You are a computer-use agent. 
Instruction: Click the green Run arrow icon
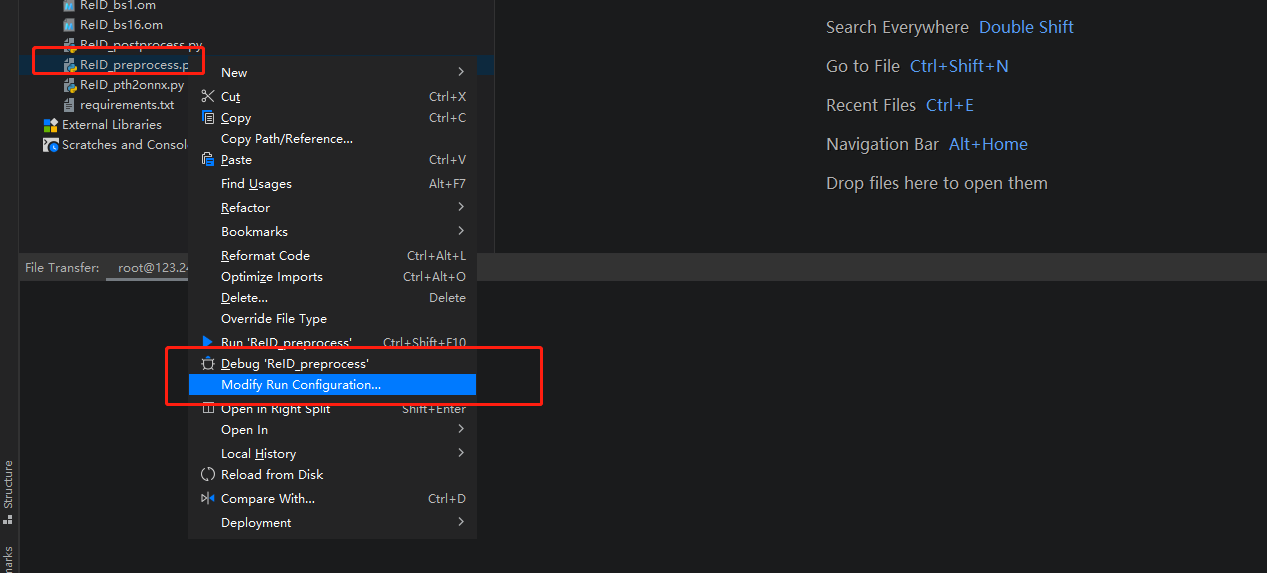(208, 342)
